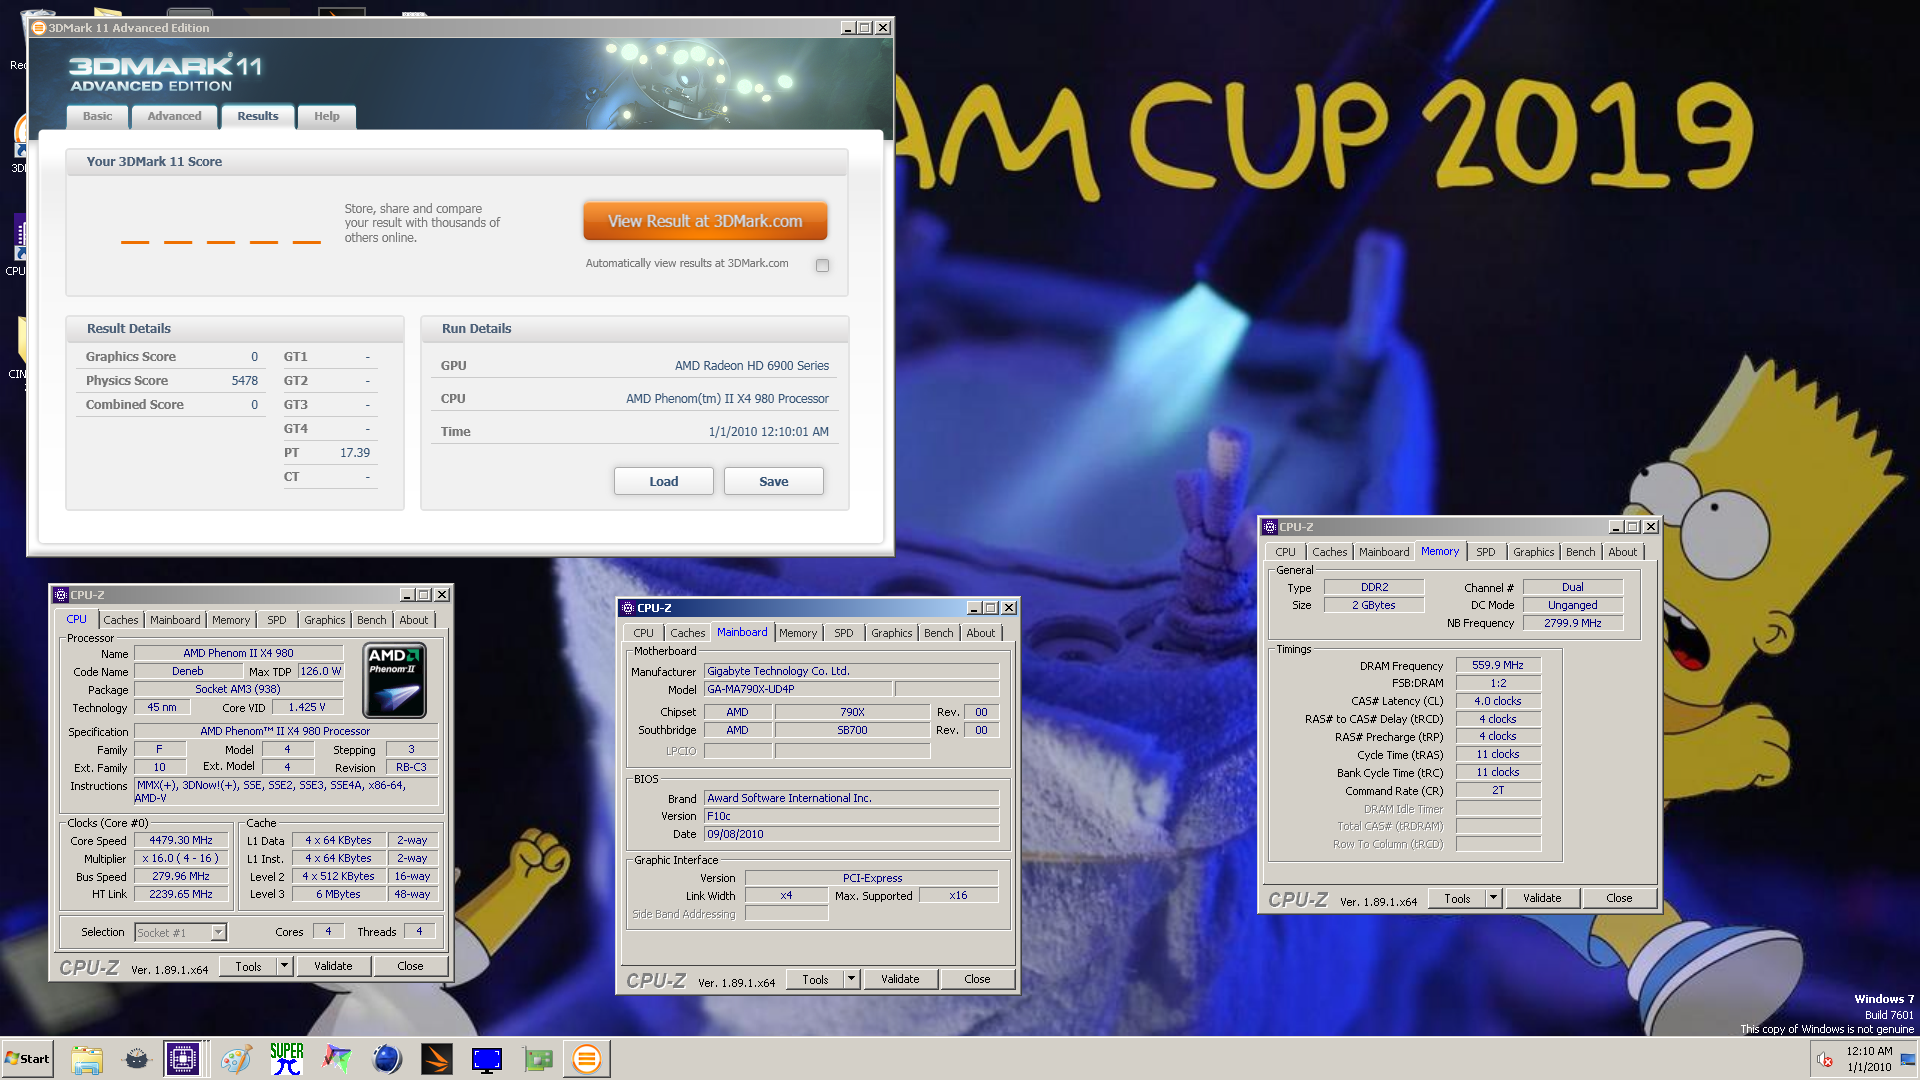Click the AMD Phenom II logo image
The height and width of the screenshot is (1080, 1920).
pyautogui.click(x=395, y=681)
